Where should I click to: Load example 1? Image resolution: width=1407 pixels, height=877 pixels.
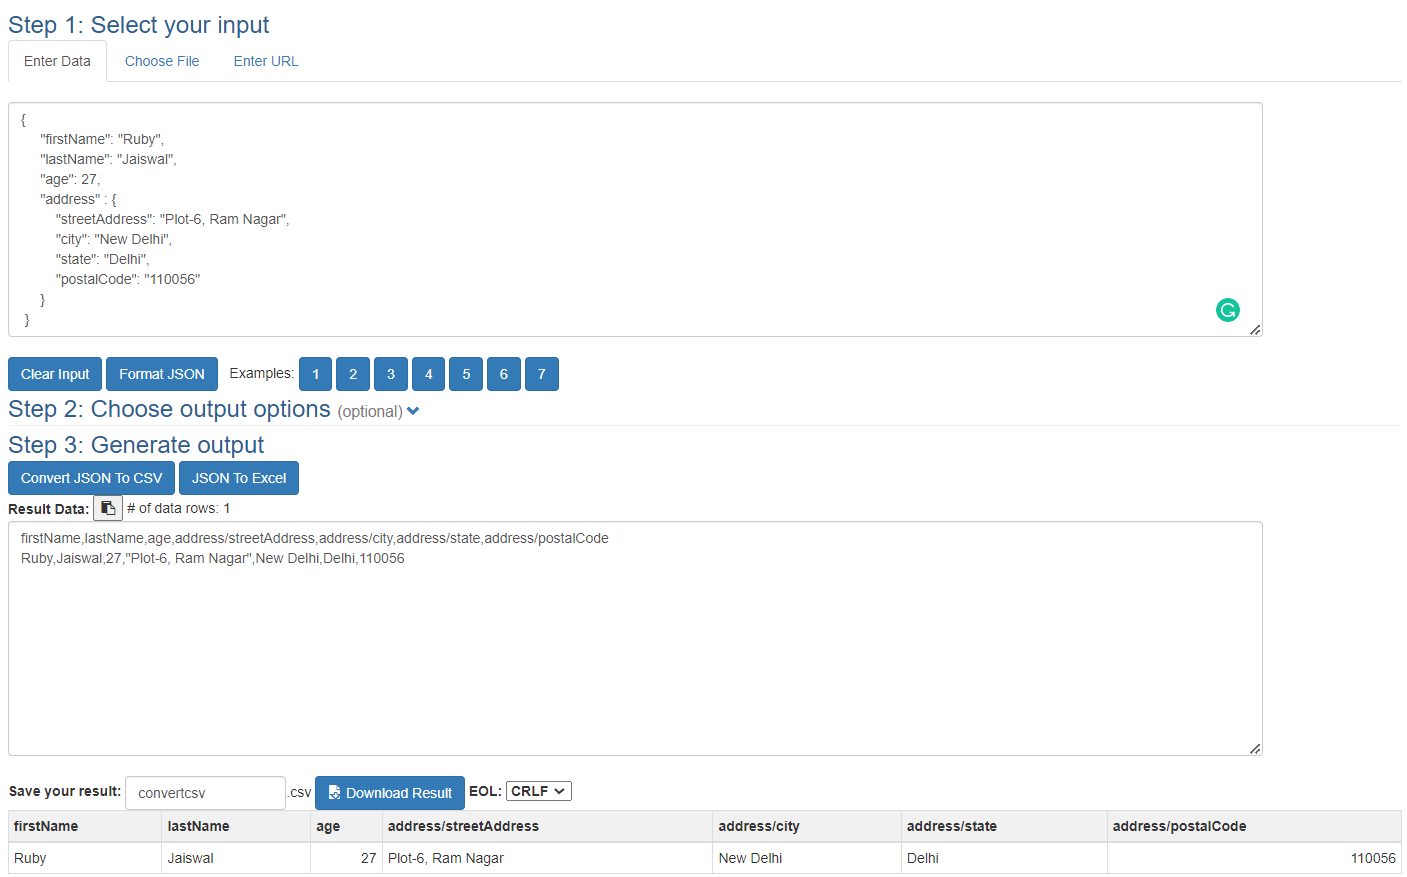click(x=316, y=374)
